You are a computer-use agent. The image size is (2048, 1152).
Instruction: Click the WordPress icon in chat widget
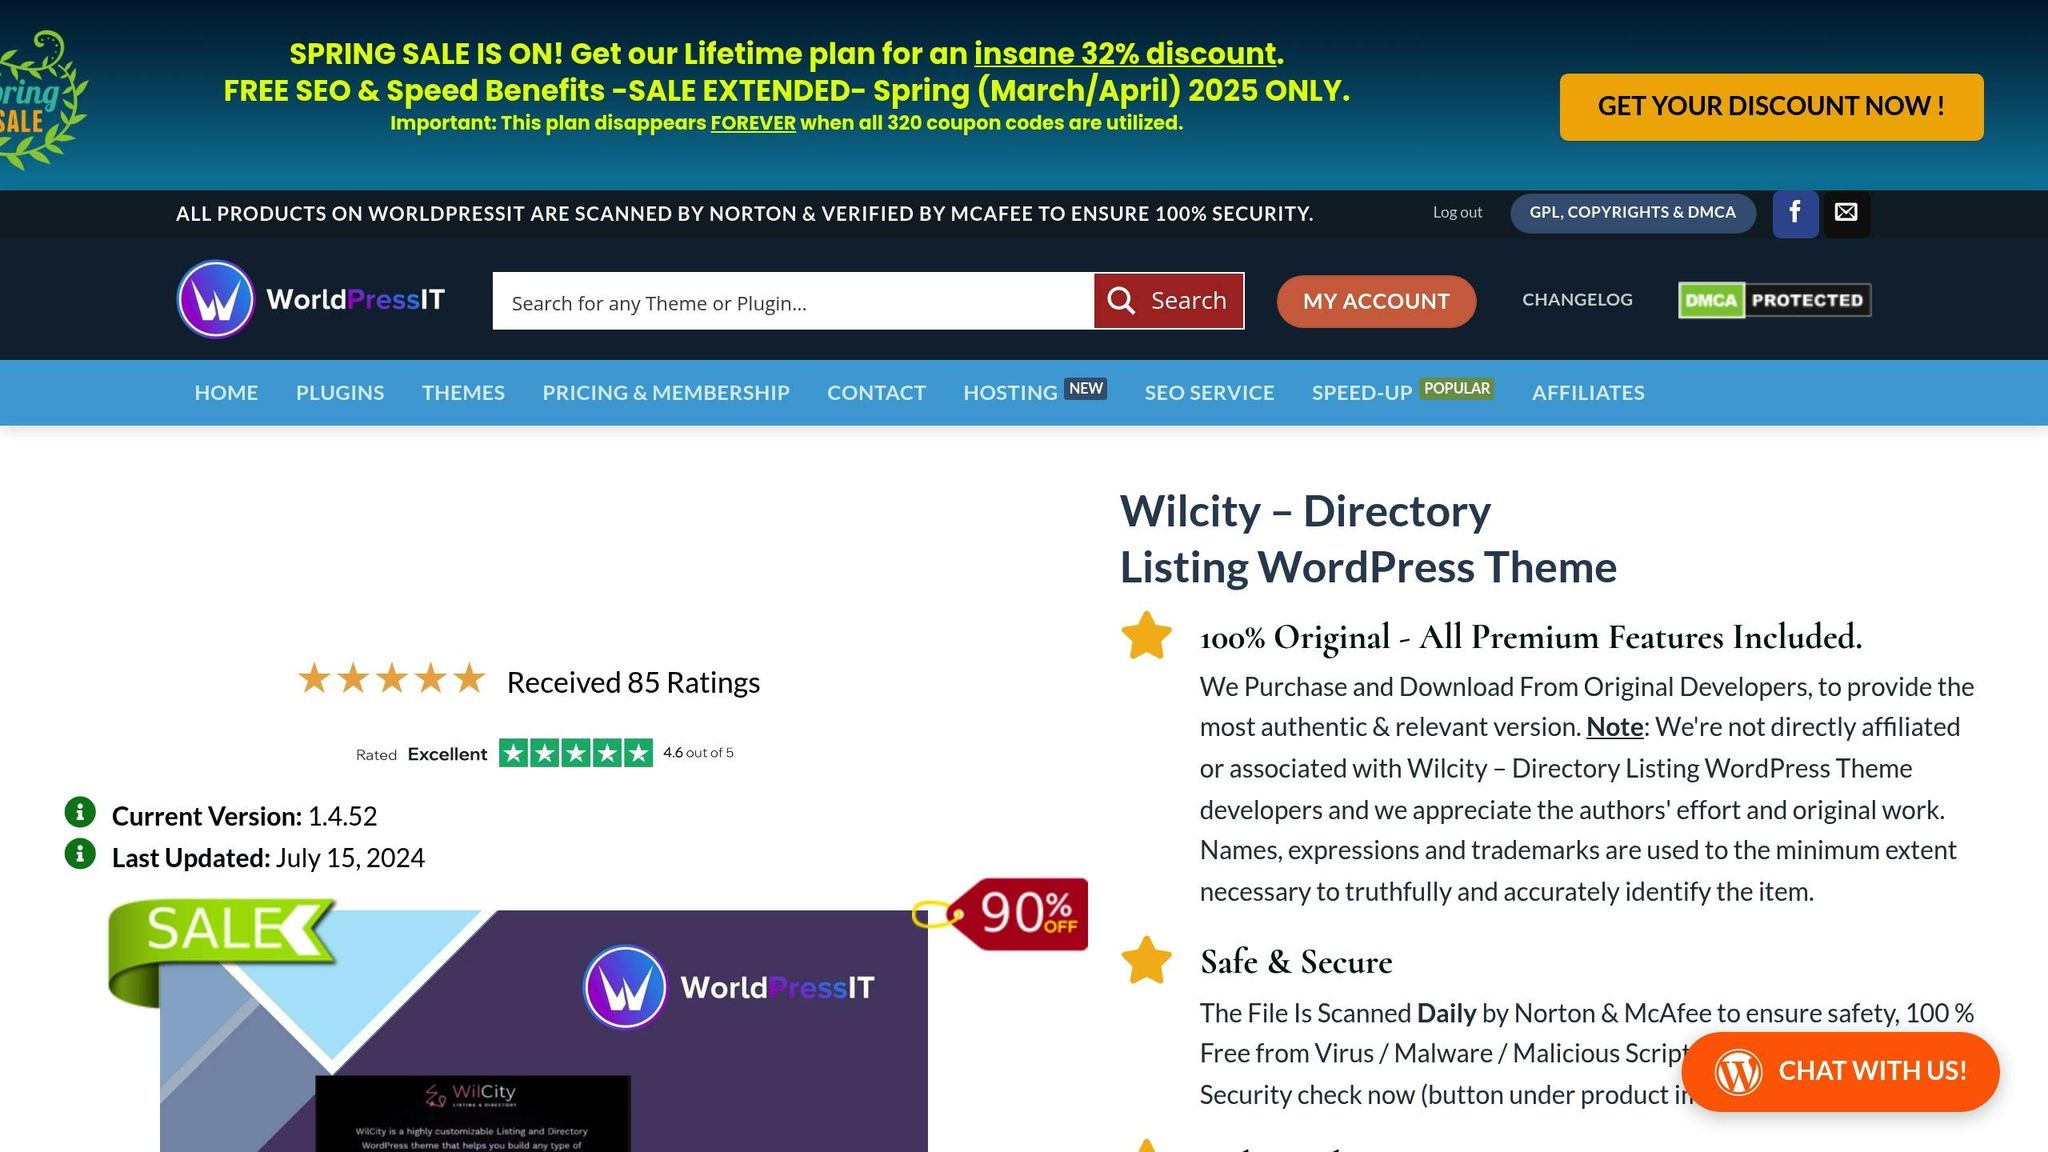[1739, 1072]
